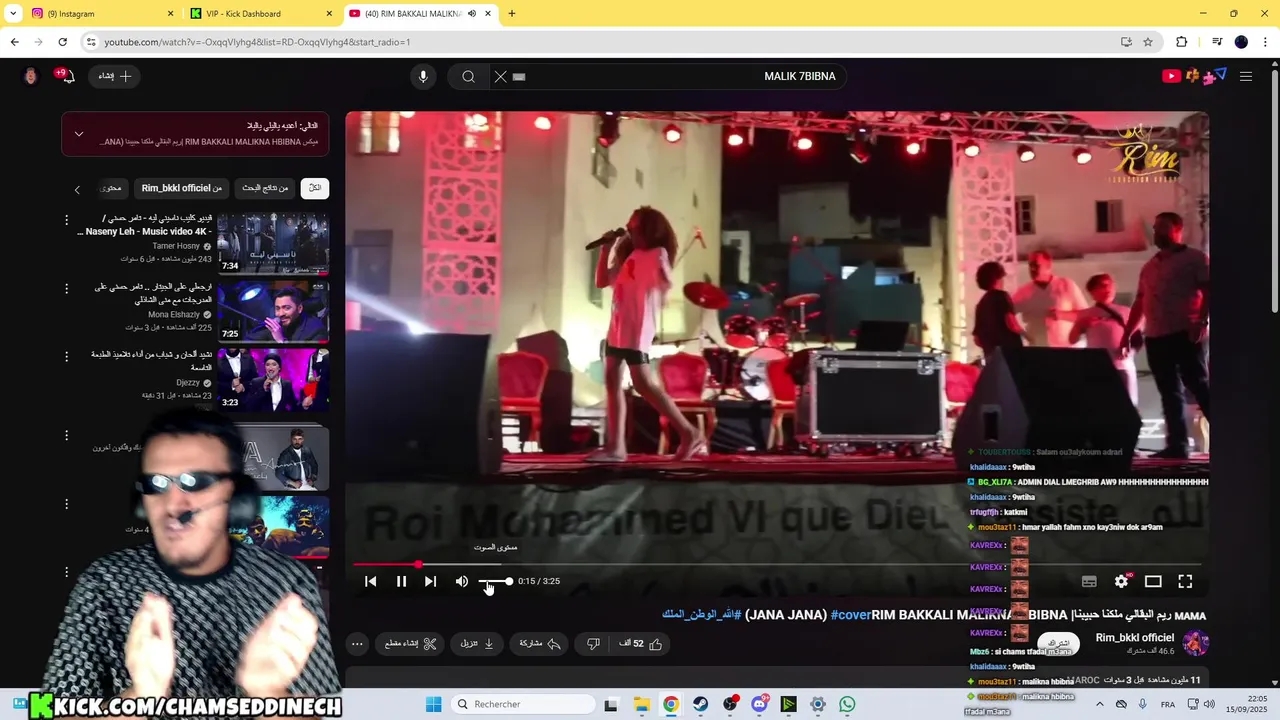1280x720 pixels.
Task: Open the account avatar menu
Action: click(31, 76)
